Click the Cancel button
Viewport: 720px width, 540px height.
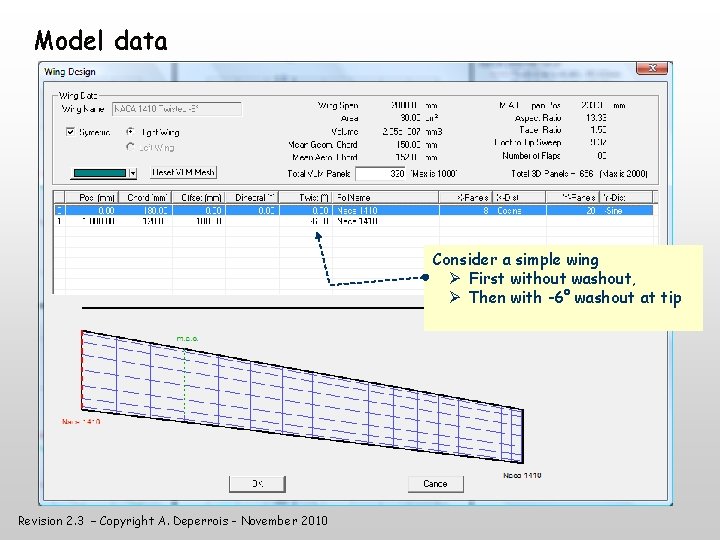[435, 484]
